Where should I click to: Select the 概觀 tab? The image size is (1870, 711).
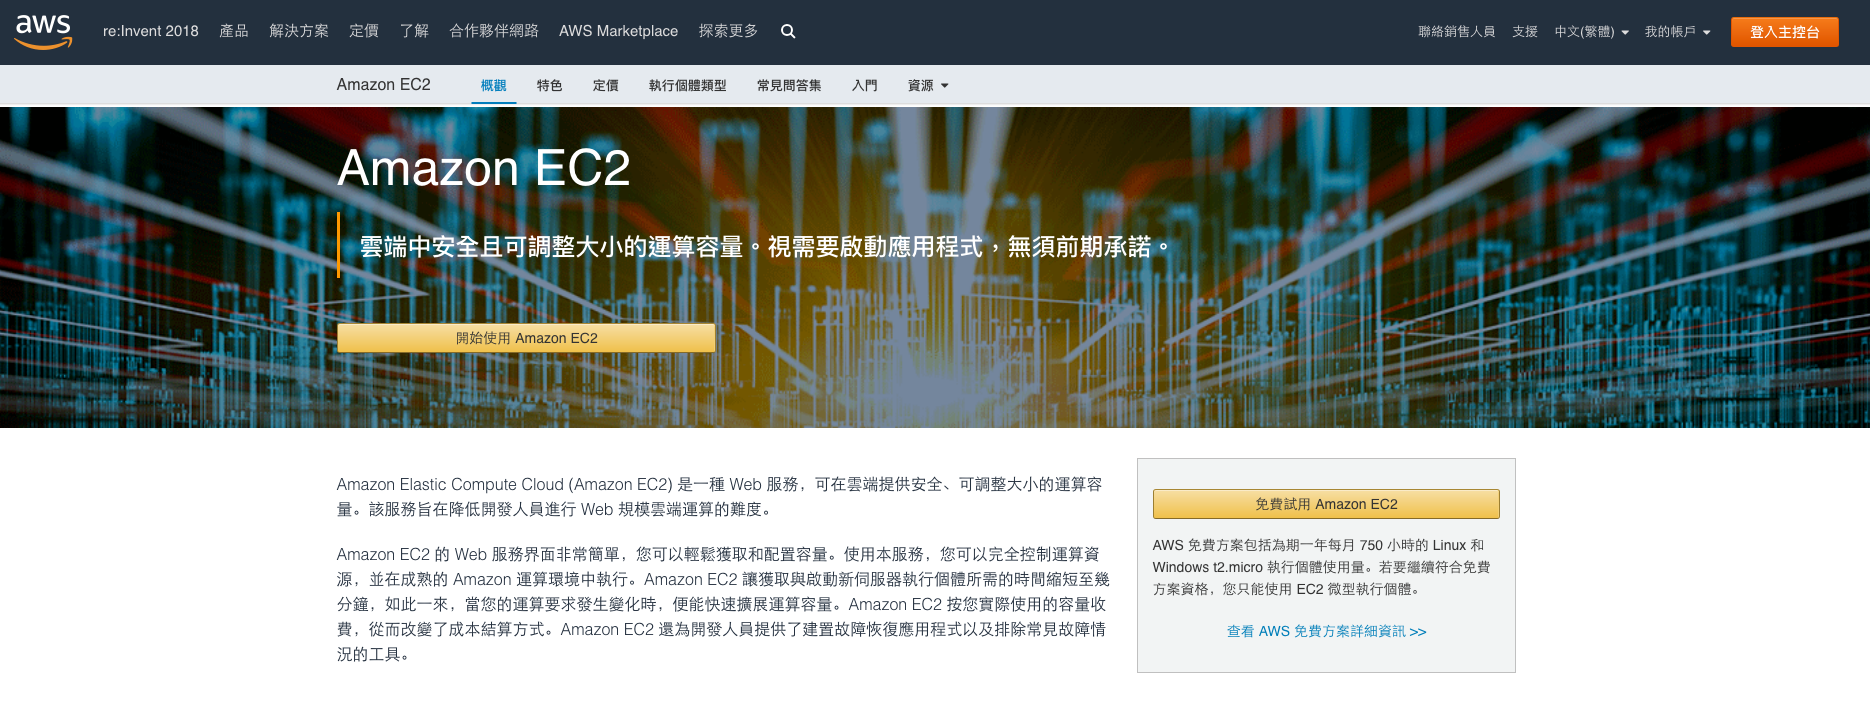click(494, 86)
